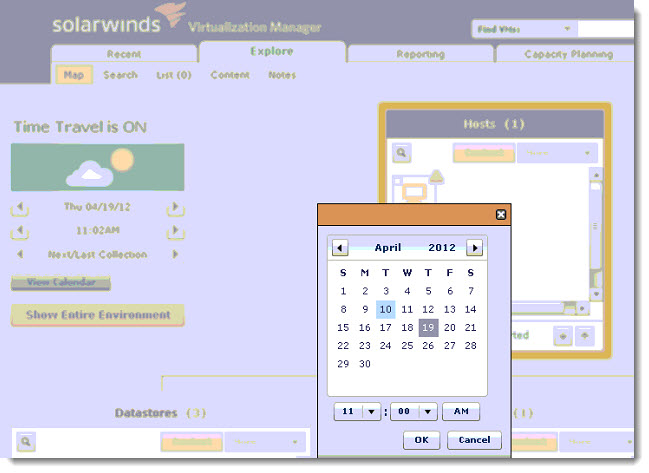Show previous month in calendar popup

coord(340,248)
